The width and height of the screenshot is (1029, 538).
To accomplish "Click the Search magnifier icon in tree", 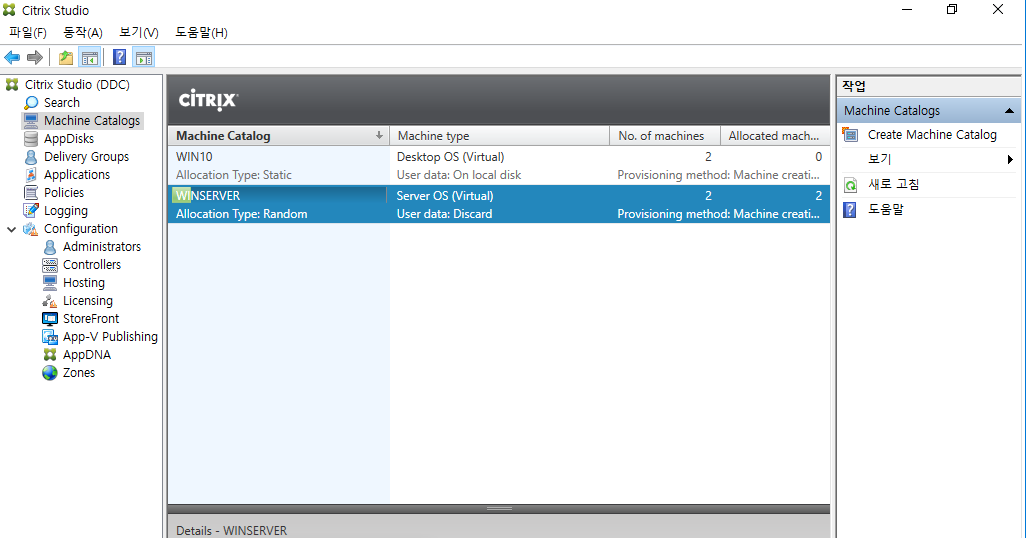I will click(31, 103).
